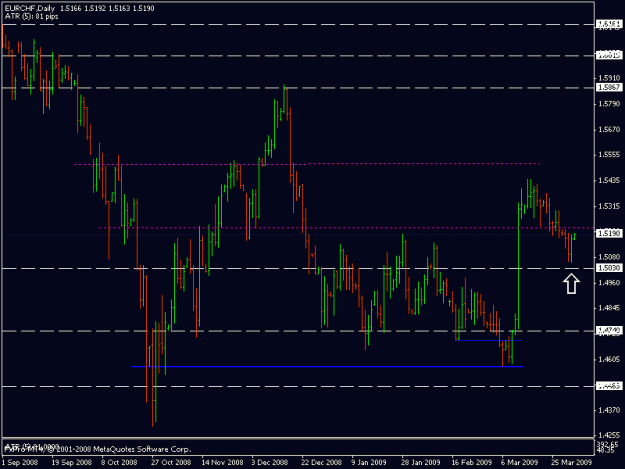Click the 1.5910 price axis label
This screenshot has width=625, height=469.
click(x=609, y=78)
